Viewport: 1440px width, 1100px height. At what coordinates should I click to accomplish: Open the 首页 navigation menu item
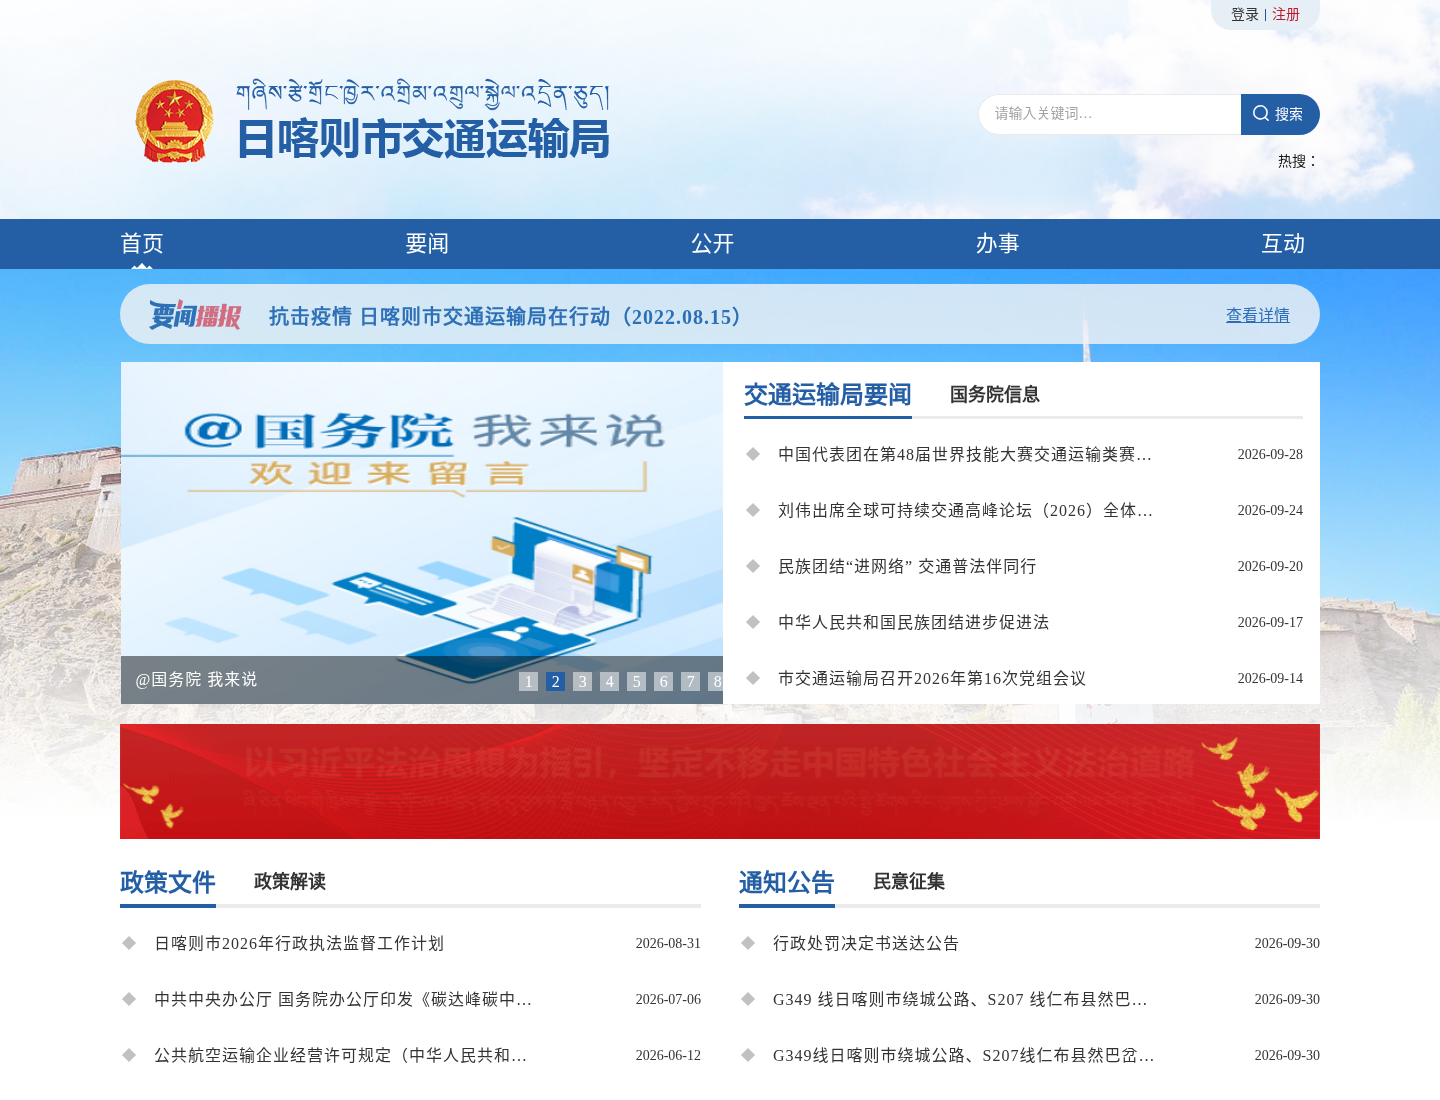click(x=142, y=244)
